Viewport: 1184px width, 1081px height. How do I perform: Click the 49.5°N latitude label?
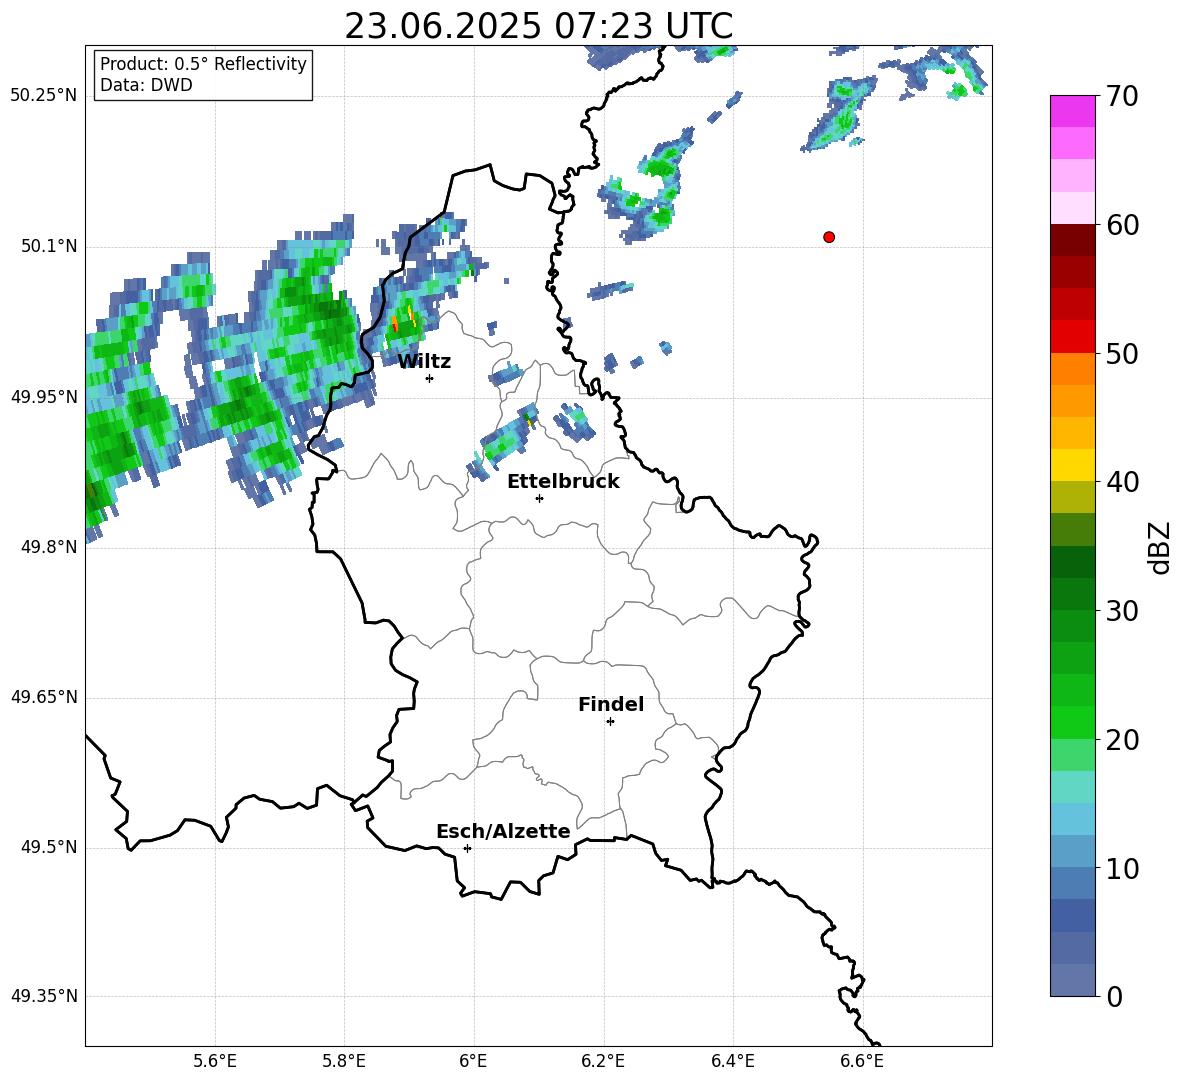pyautogui.click(x=49, y=846)
